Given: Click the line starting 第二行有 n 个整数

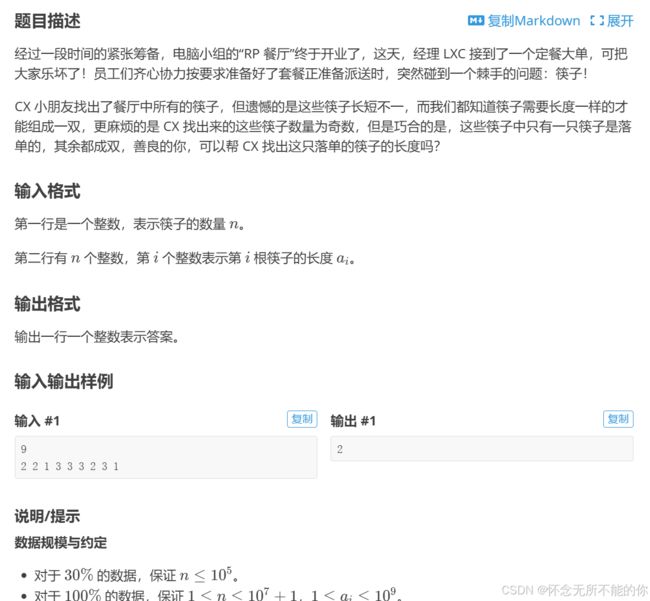Looking at the screenshot, I should point(184,258).
